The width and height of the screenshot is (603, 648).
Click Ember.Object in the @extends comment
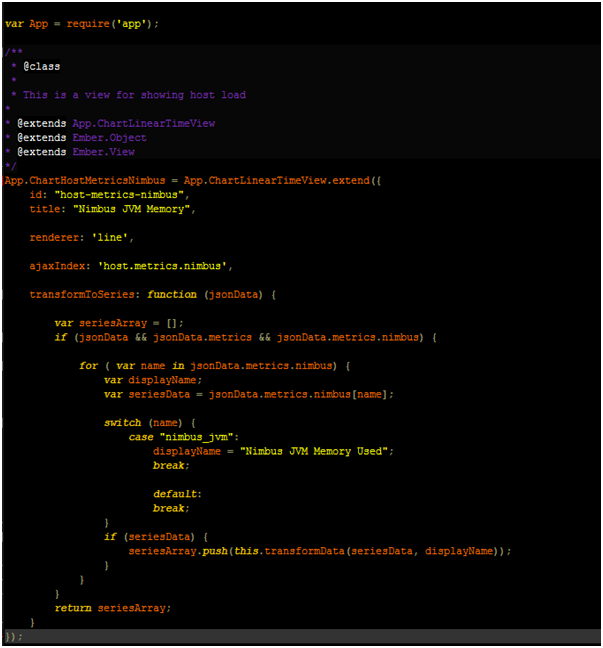pyautogui.click(x=109, y=138)
